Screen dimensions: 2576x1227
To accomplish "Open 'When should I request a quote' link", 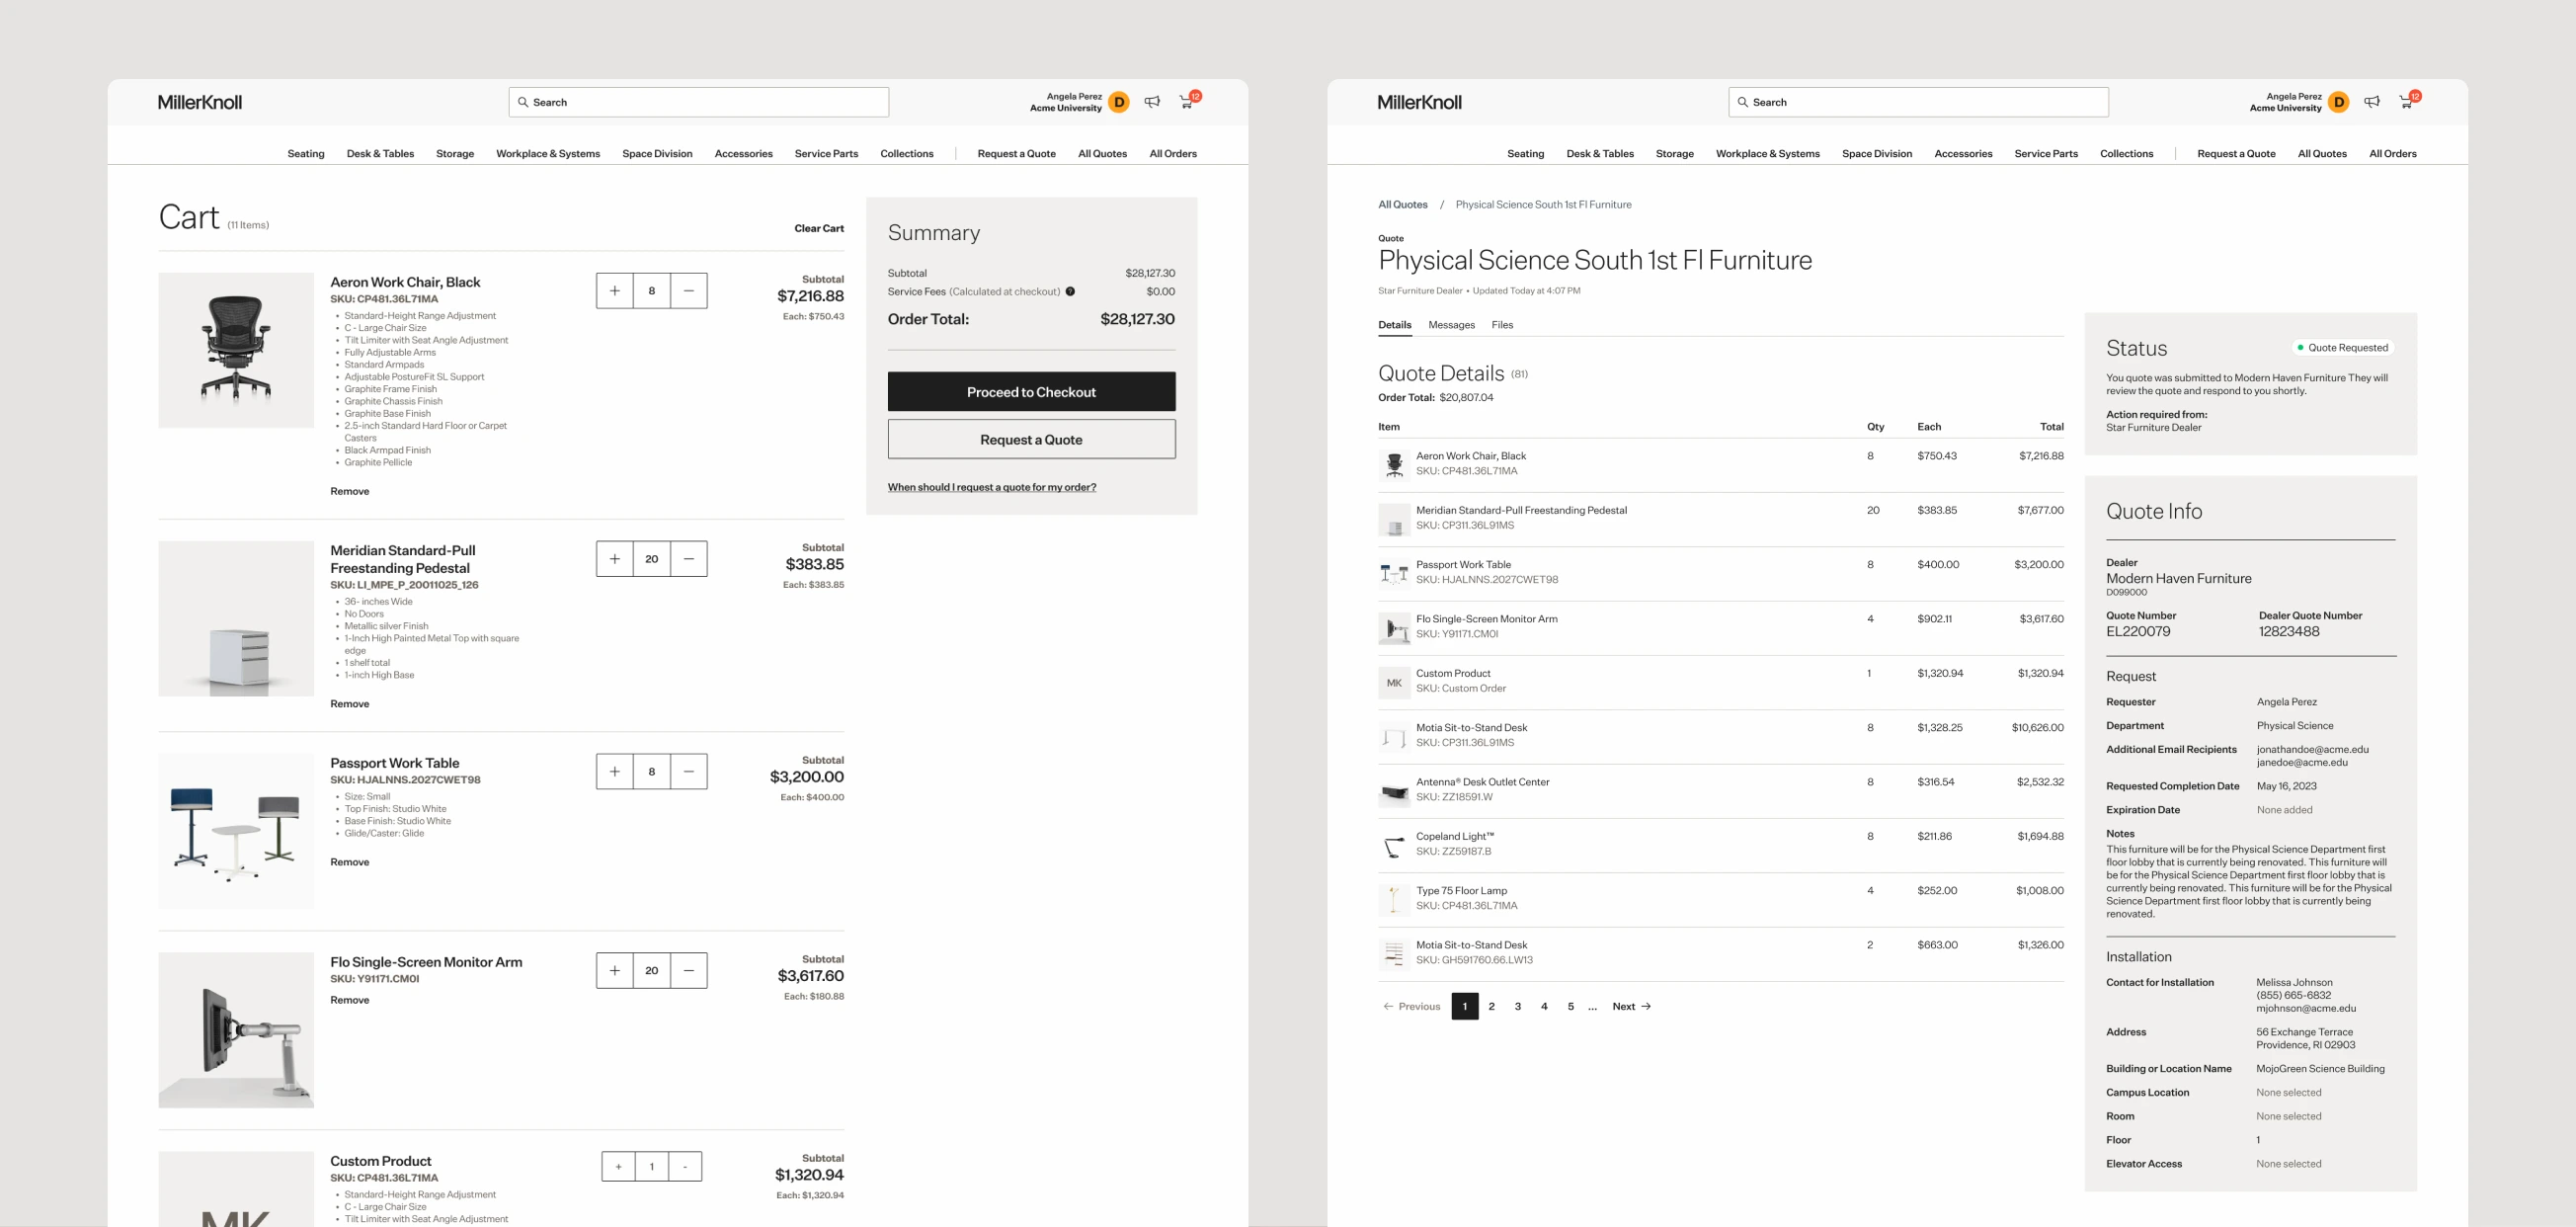I will click(x=991, y=488).
